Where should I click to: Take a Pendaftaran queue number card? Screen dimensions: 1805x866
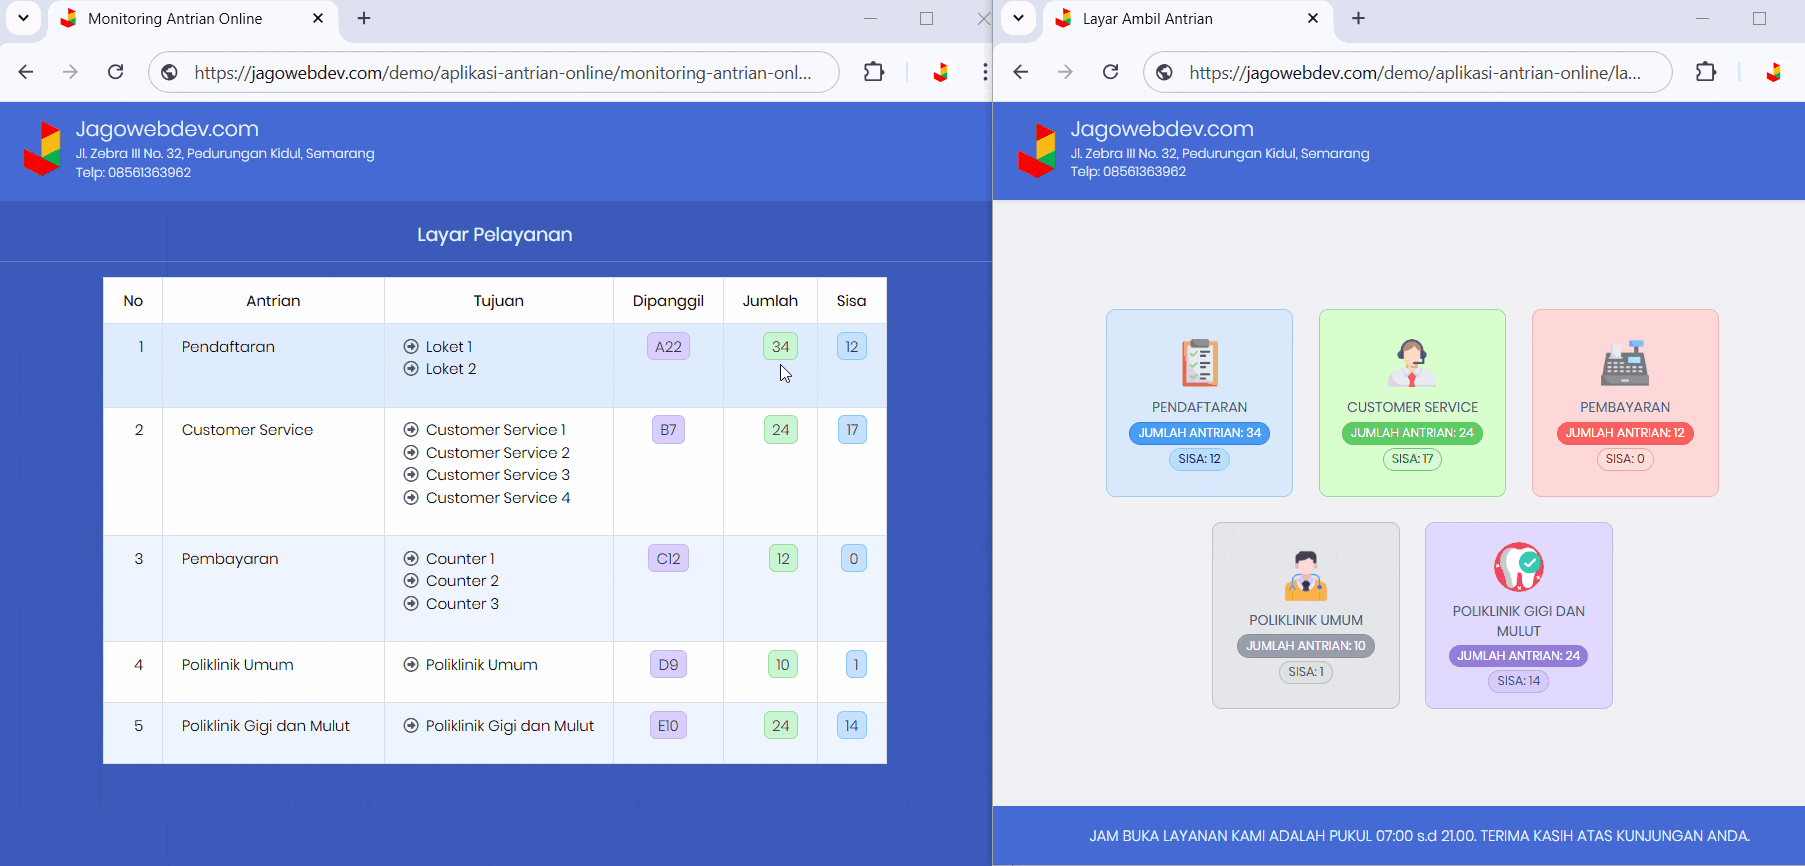pyautogui.click(x=1199, y=403)
